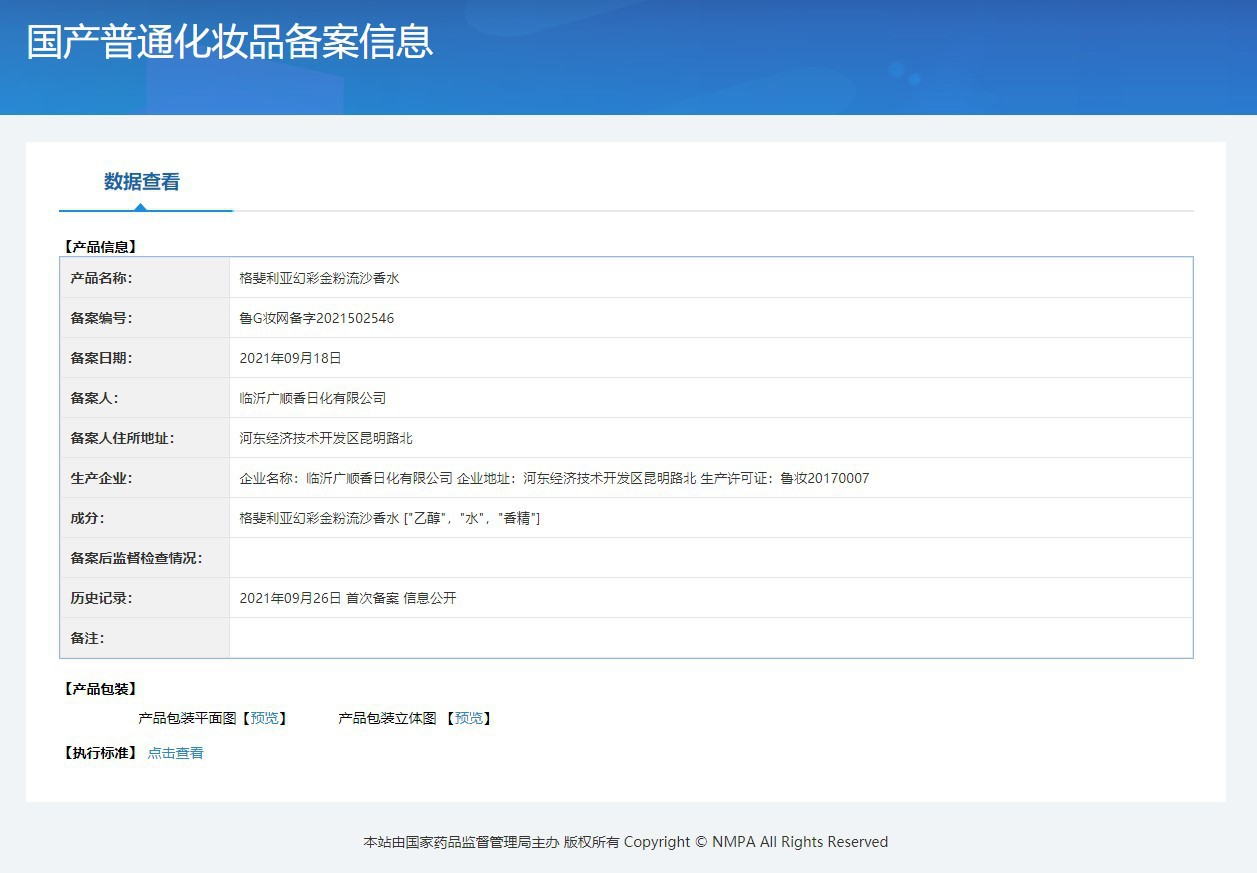Click the empty 备注 value cell
Viewport: 1257px width, 873px height.
click(x=710, y=638)
